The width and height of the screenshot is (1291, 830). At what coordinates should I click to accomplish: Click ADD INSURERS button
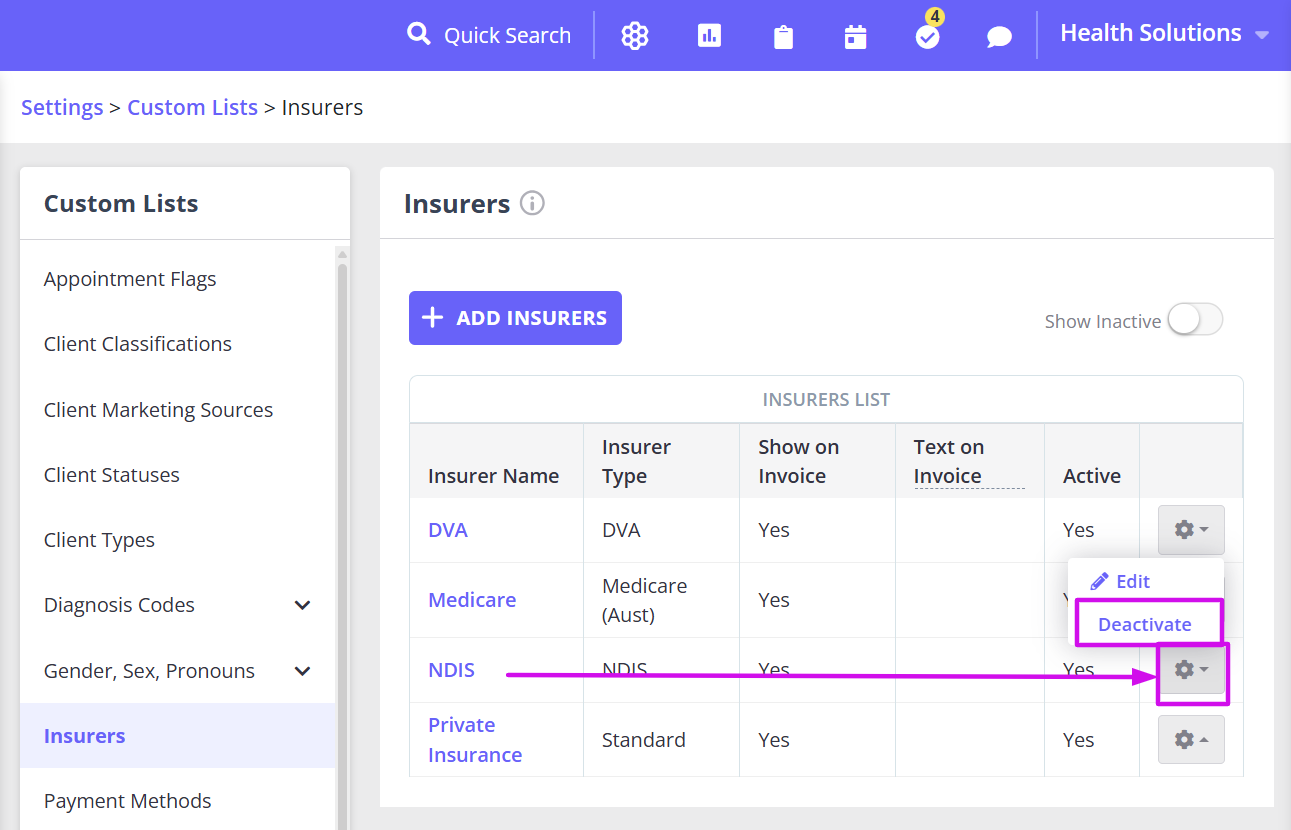click(x=515, y=318)
